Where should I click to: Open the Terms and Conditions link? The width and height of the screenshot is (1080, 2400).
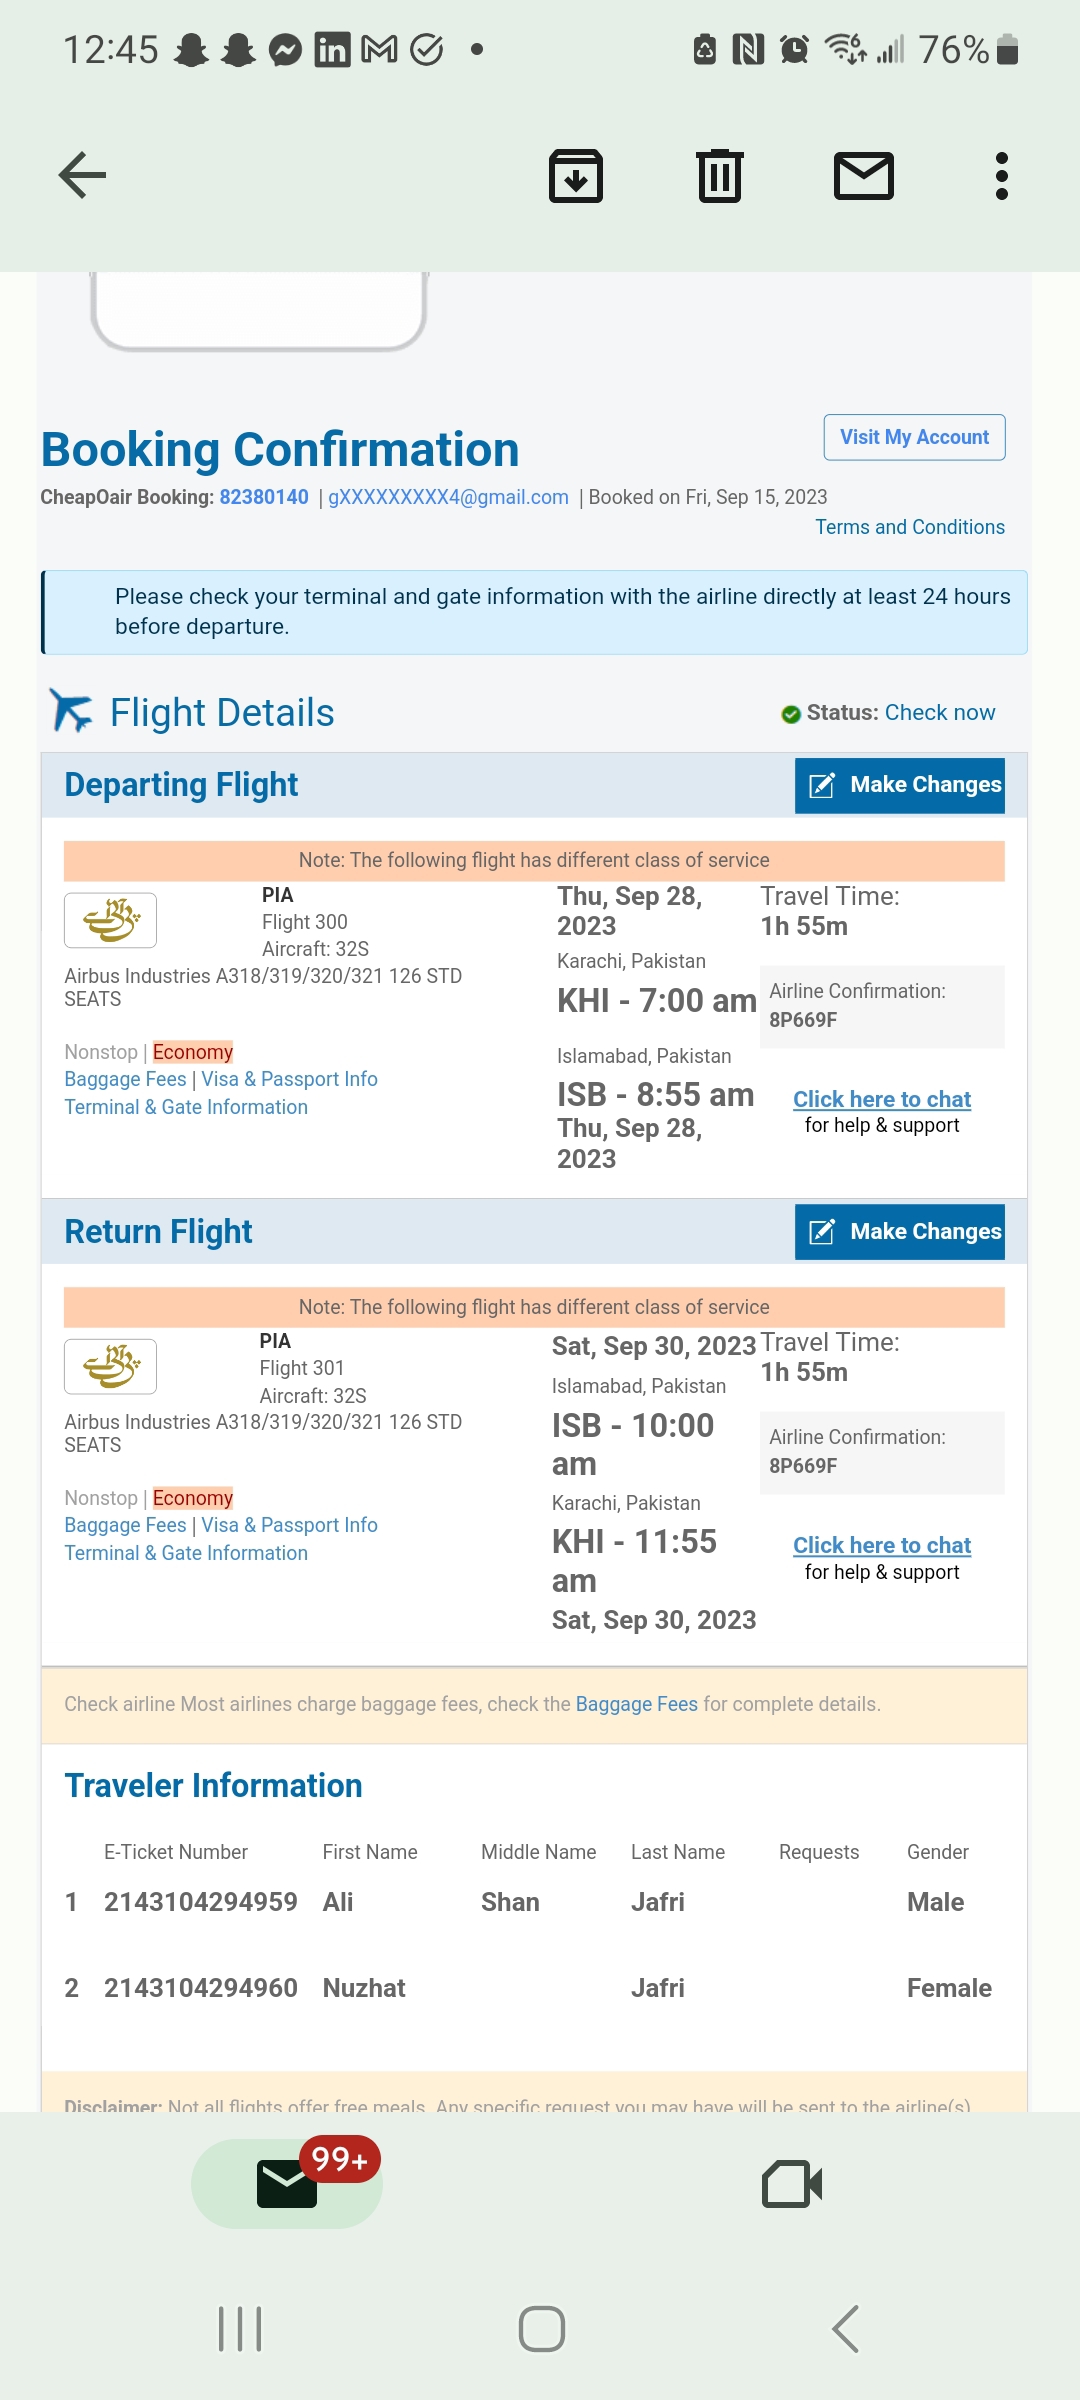(x=909, y=527)
